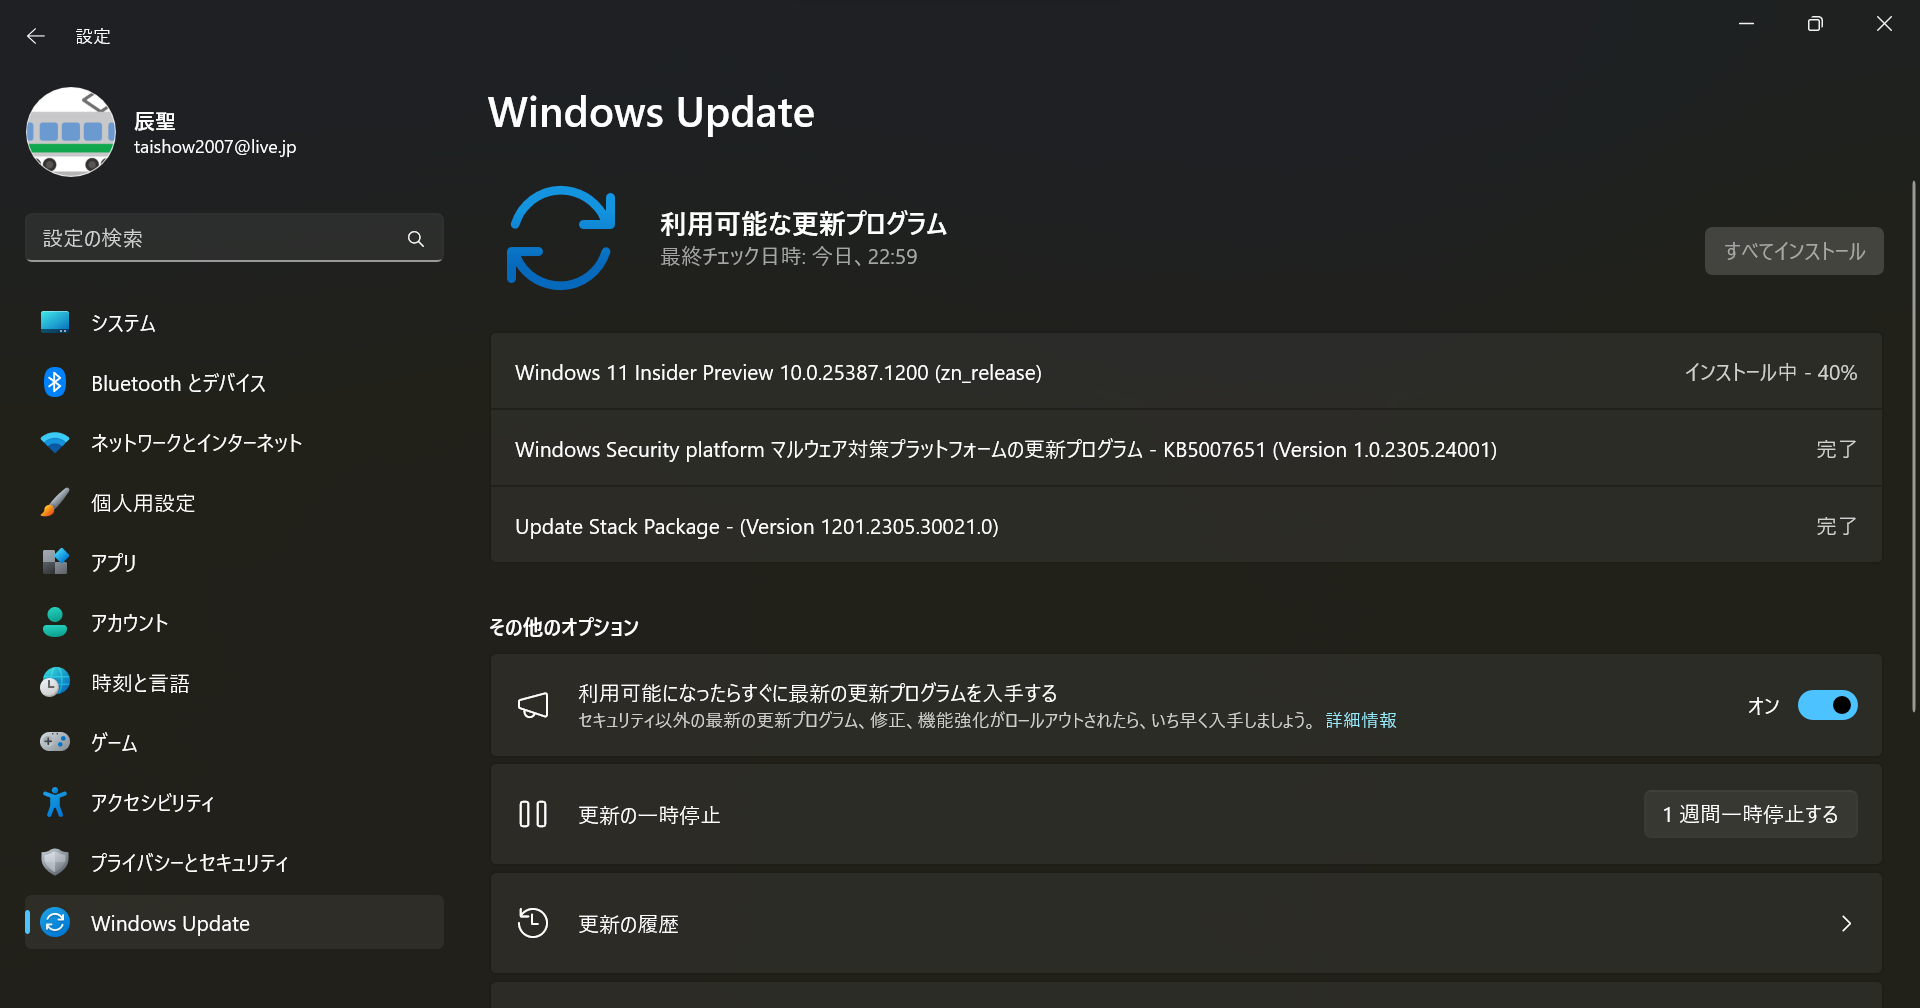Viewport: 1920px width, 1008px height.
Task: Click the アクセシビリティ figure icon
Action: [x=55, y=802]
